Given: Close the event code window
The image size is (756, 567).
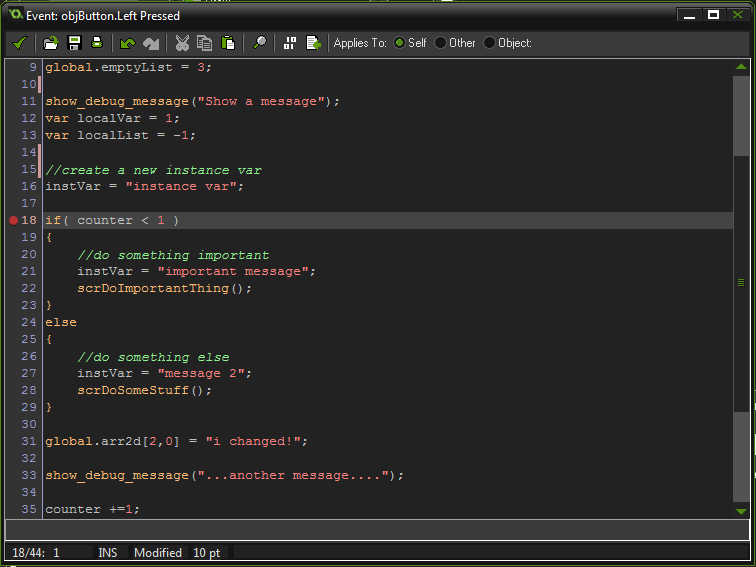Looking at the screenshot, I should 738,15.
